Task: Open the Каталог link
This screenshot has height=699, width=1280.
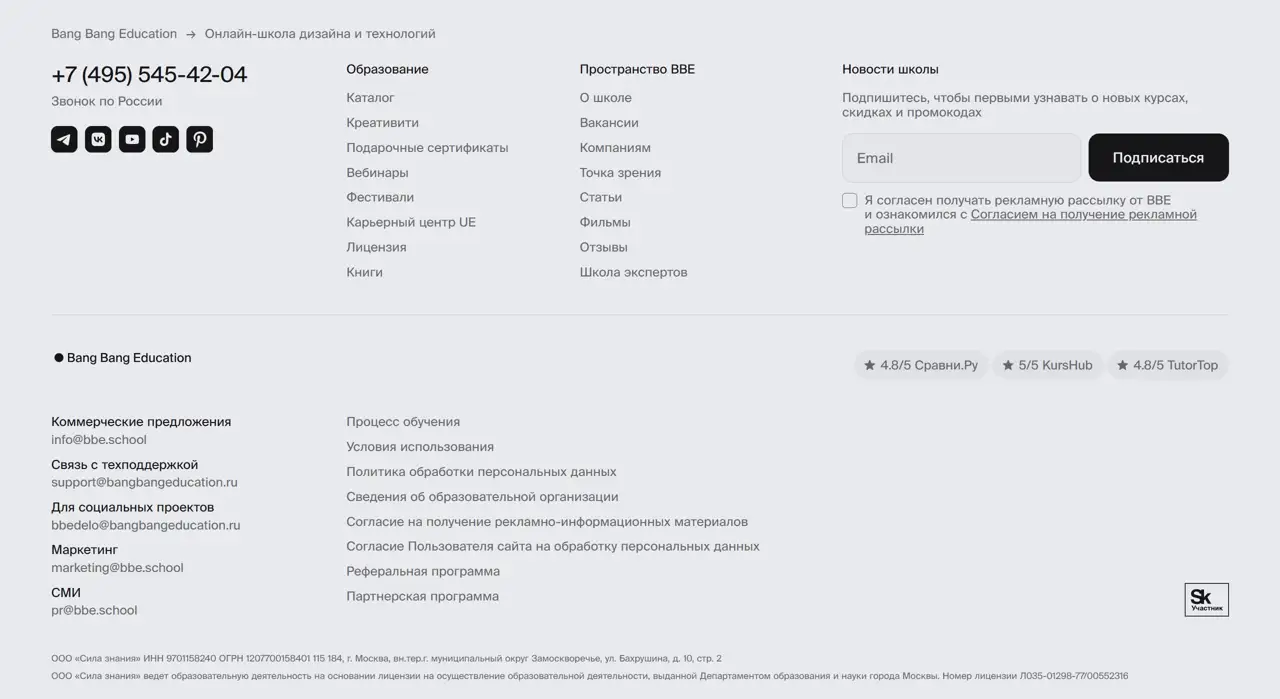Action: tap(370, 98)
